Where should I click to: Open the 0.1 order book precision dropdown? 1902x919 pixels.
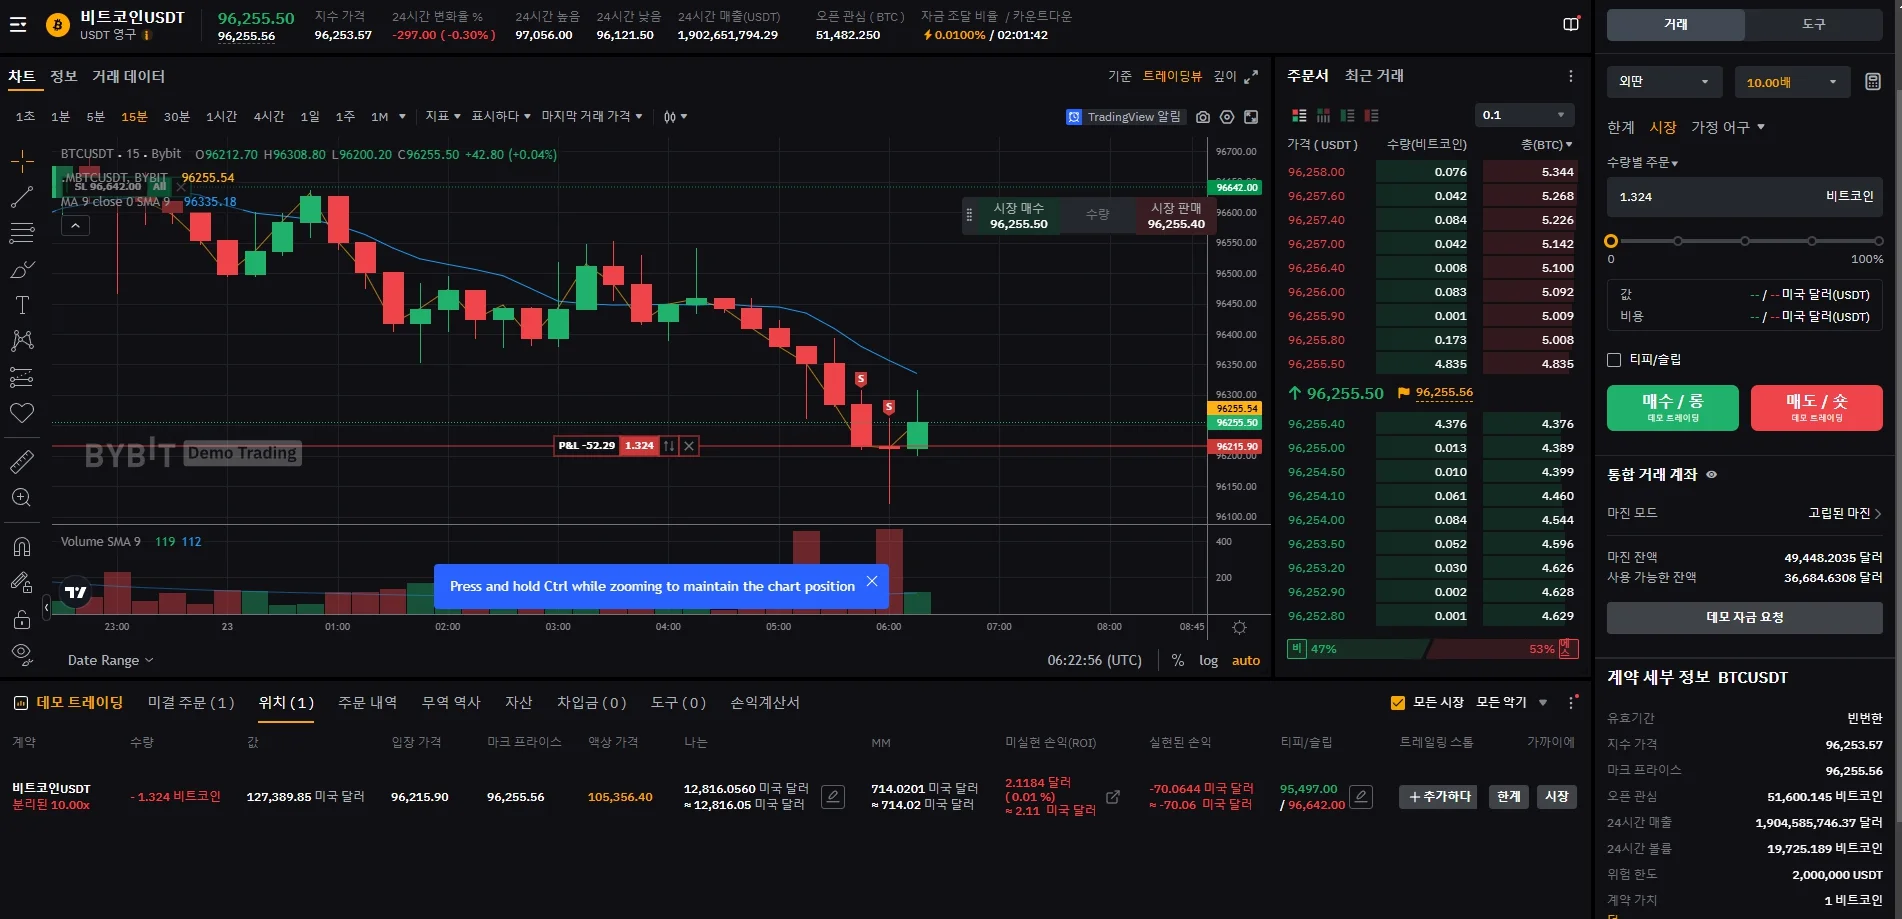1524,115
